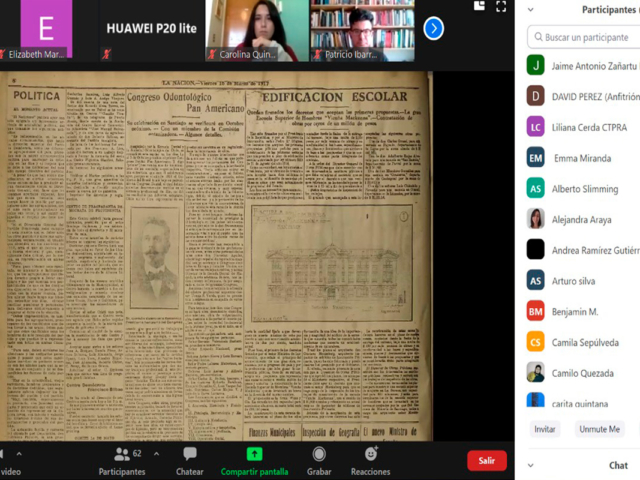
Task: Expand the participants options arrow
Action: [x=156, y=454]
